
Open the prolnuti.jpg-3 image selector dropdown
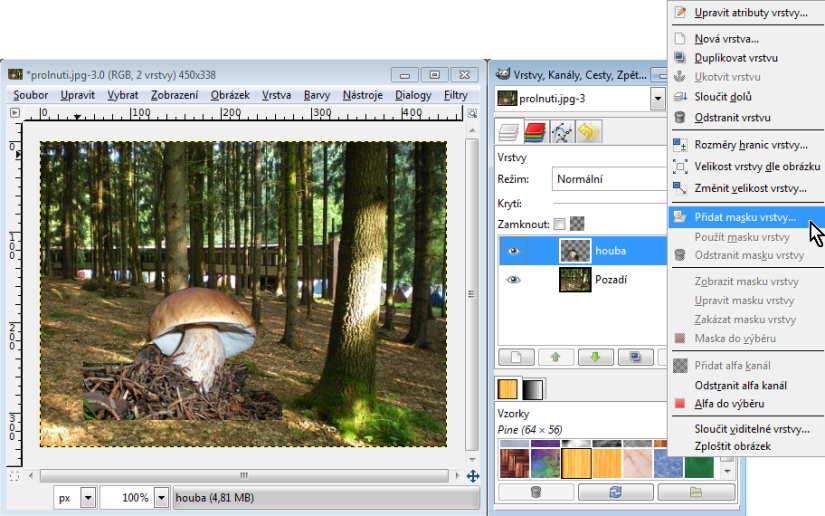click(657, 98)
